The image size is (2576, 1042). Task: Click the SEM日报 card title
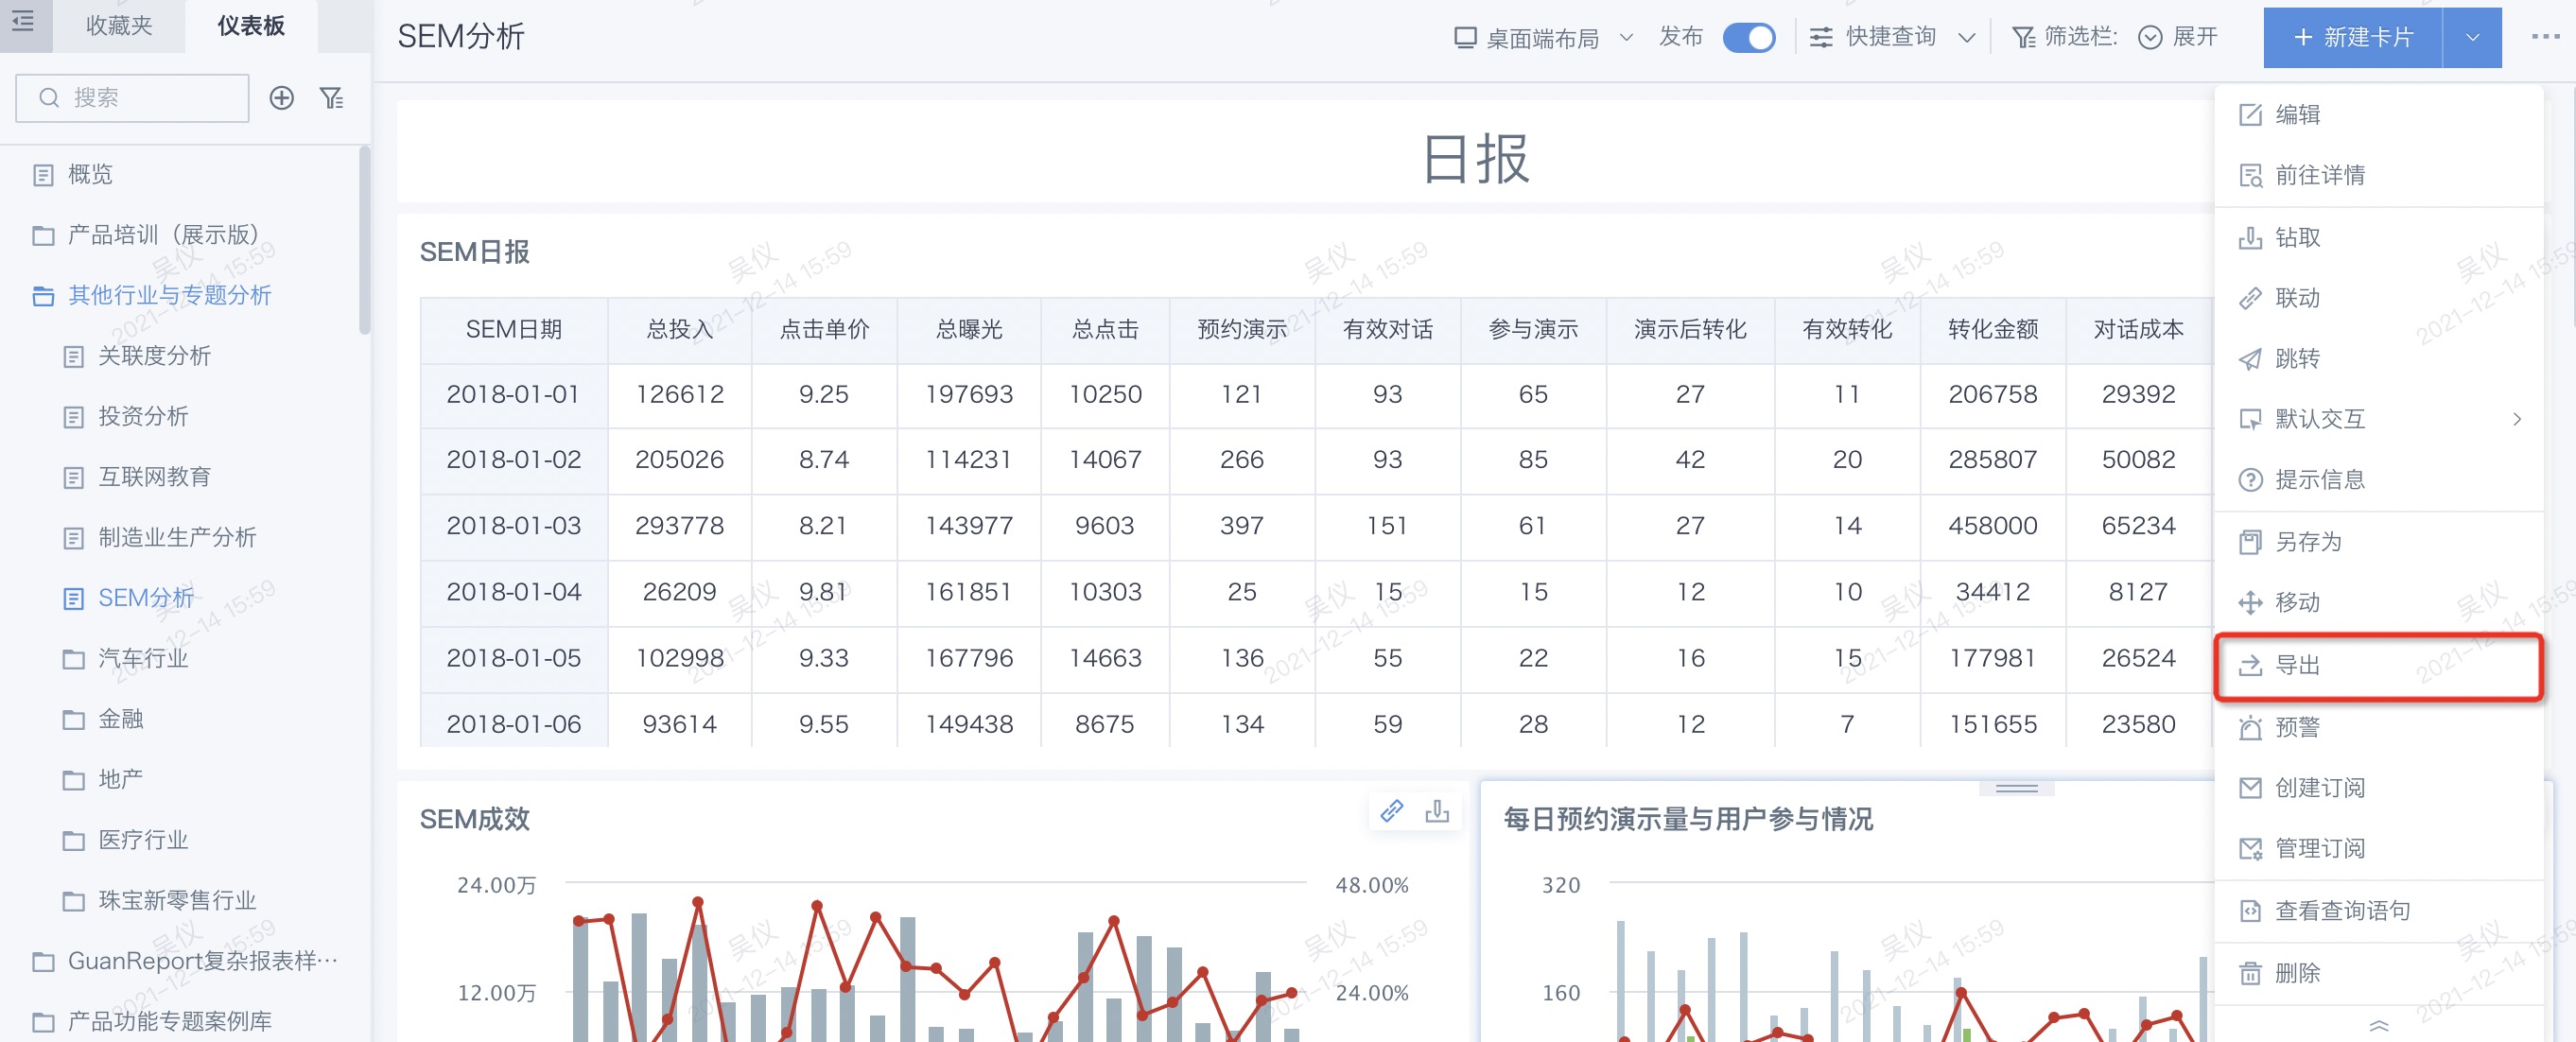[475, 252]
